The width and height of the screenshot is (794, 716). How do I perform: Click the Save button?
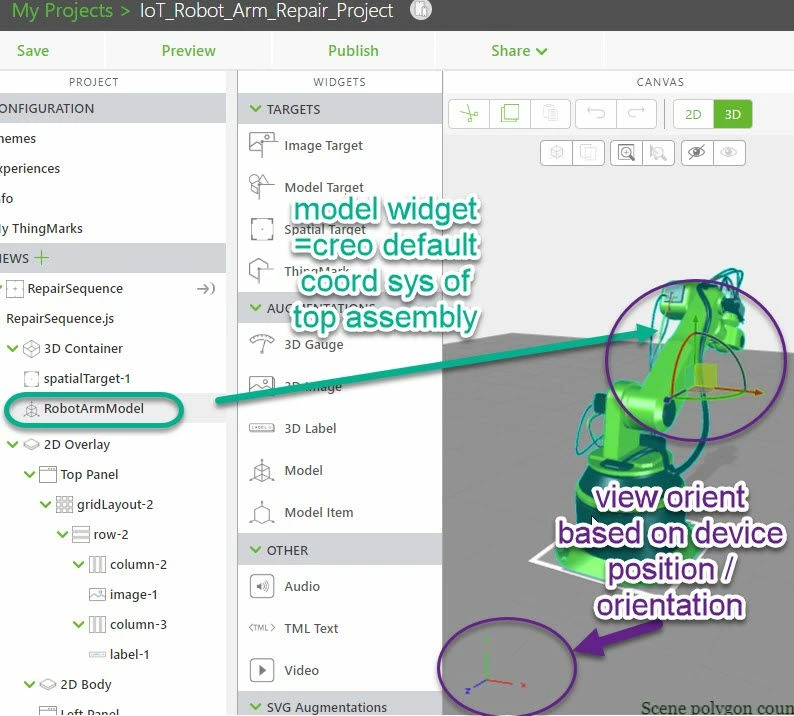pyautogui.click(x=33, y=51)
